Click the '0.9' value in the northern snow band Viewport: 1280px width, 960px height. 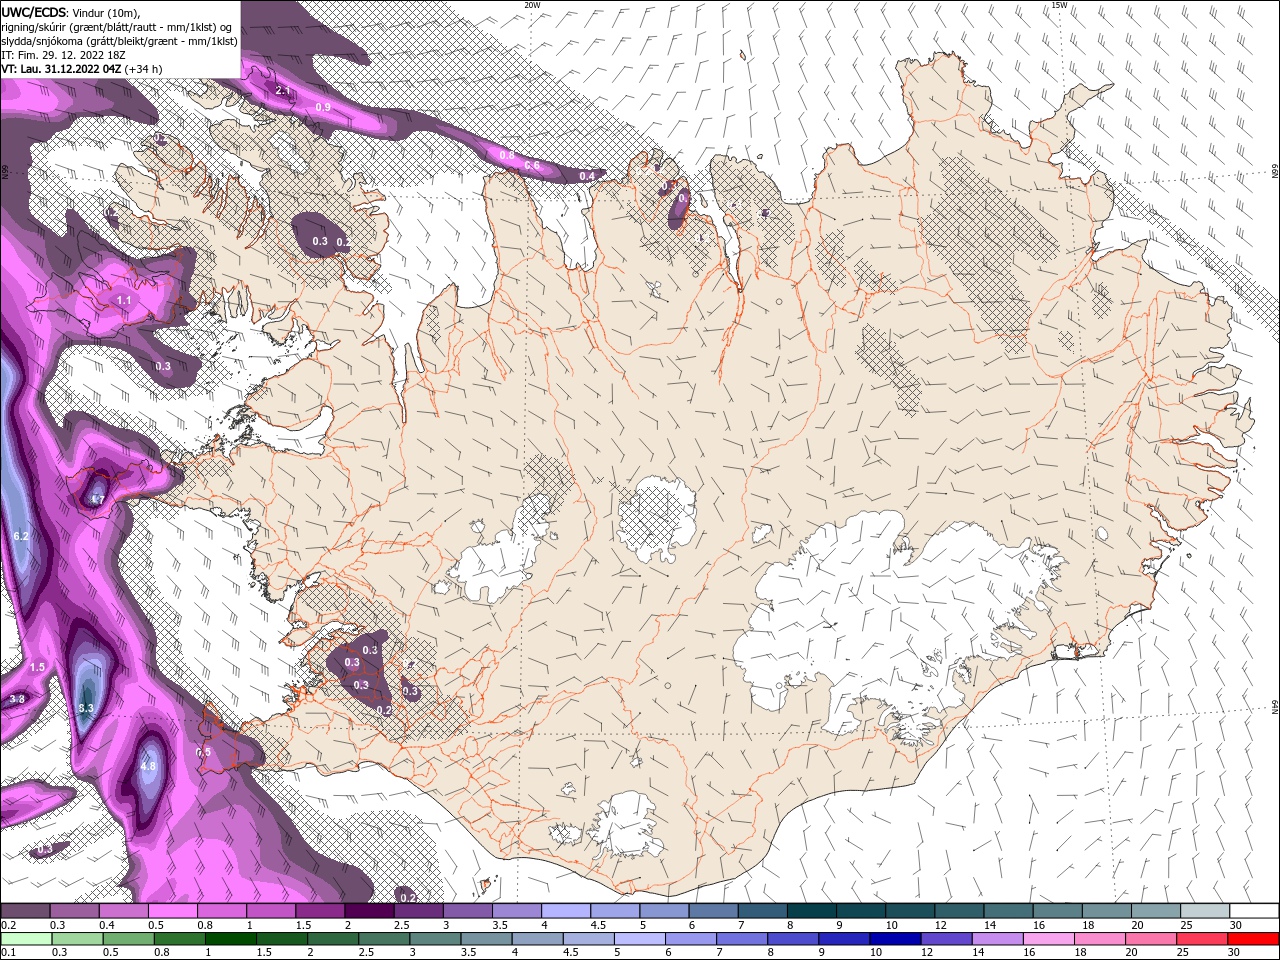pos(323,107)
